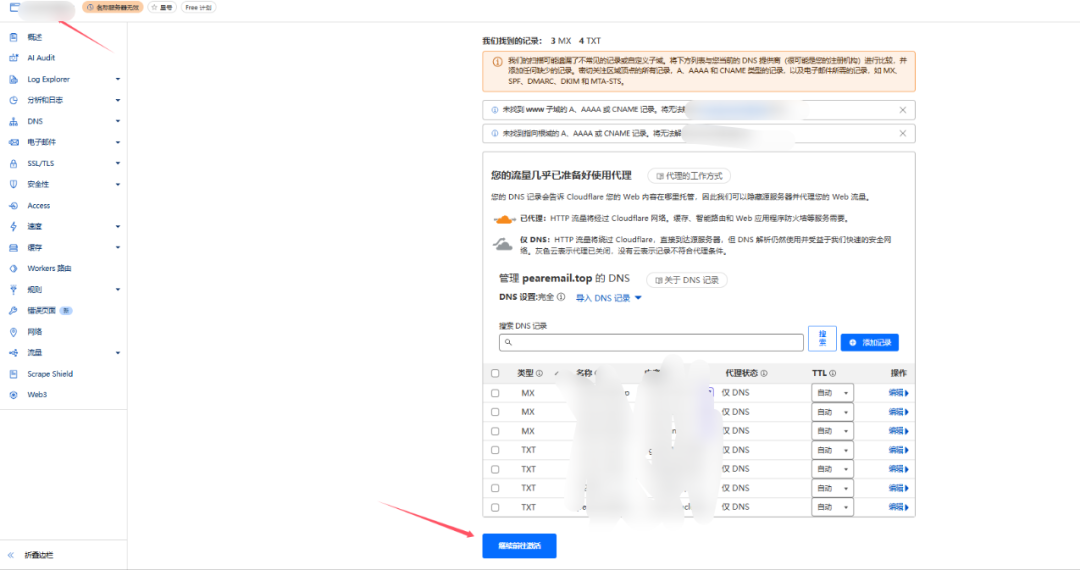
Task: Open the Web3 icon in sidebar
Action: 13,395
